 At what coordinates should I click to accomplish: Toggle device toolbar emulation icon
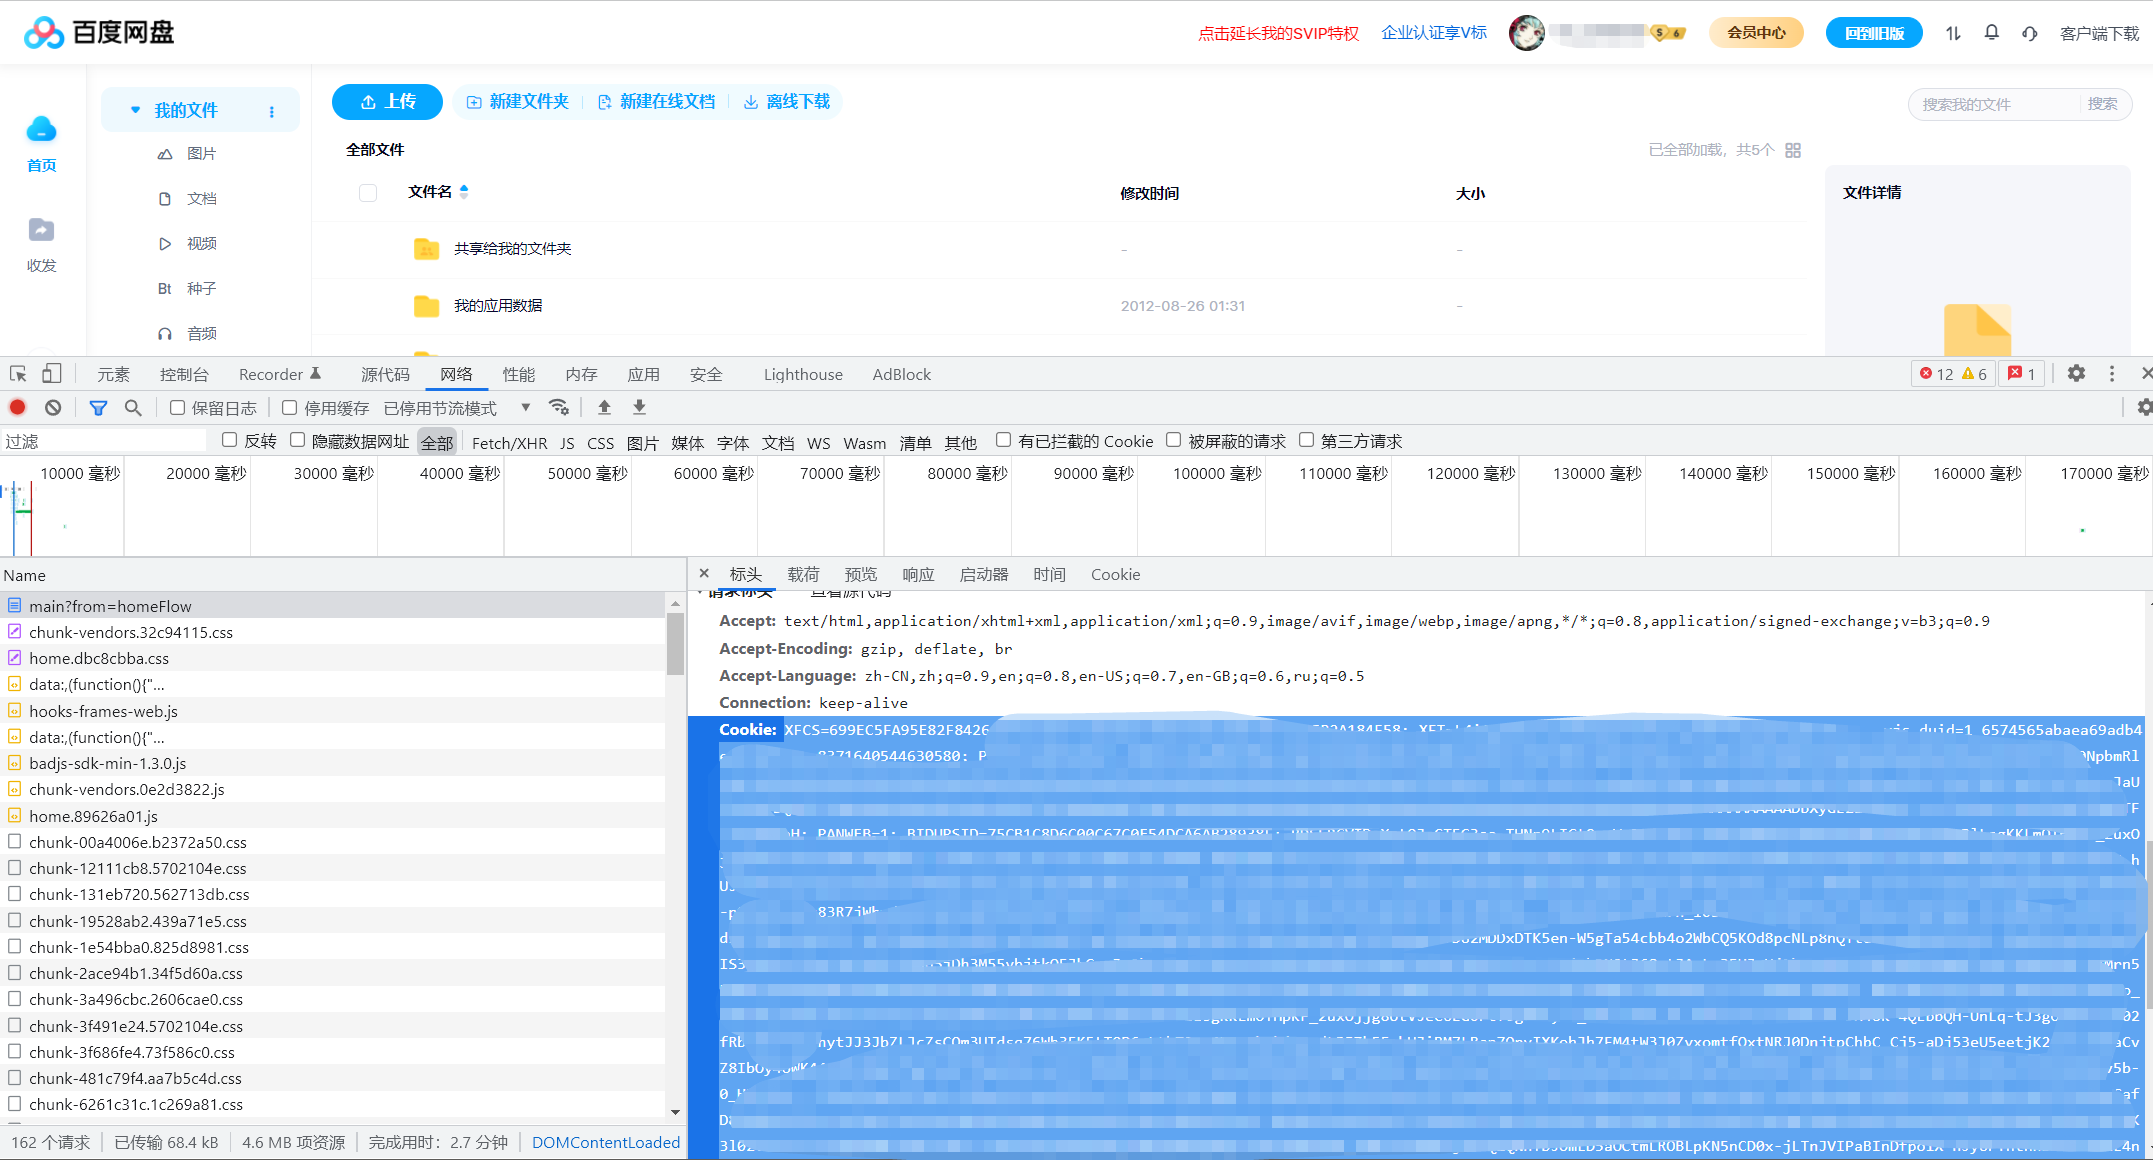(52, 373)
